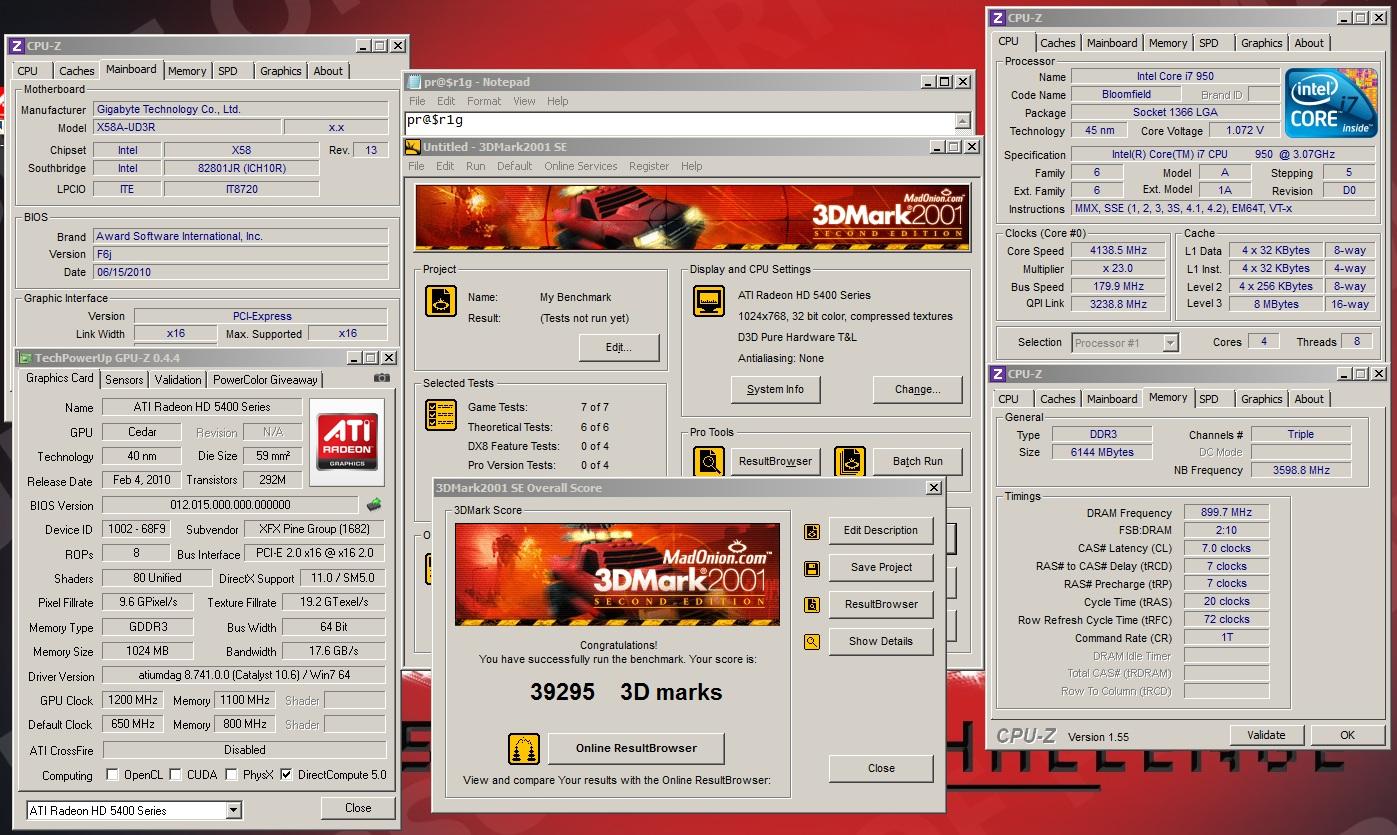Click the GPU Clock 1200 MHz field
This screenshot has height=835, width=1397.
[x=131, y=700]
